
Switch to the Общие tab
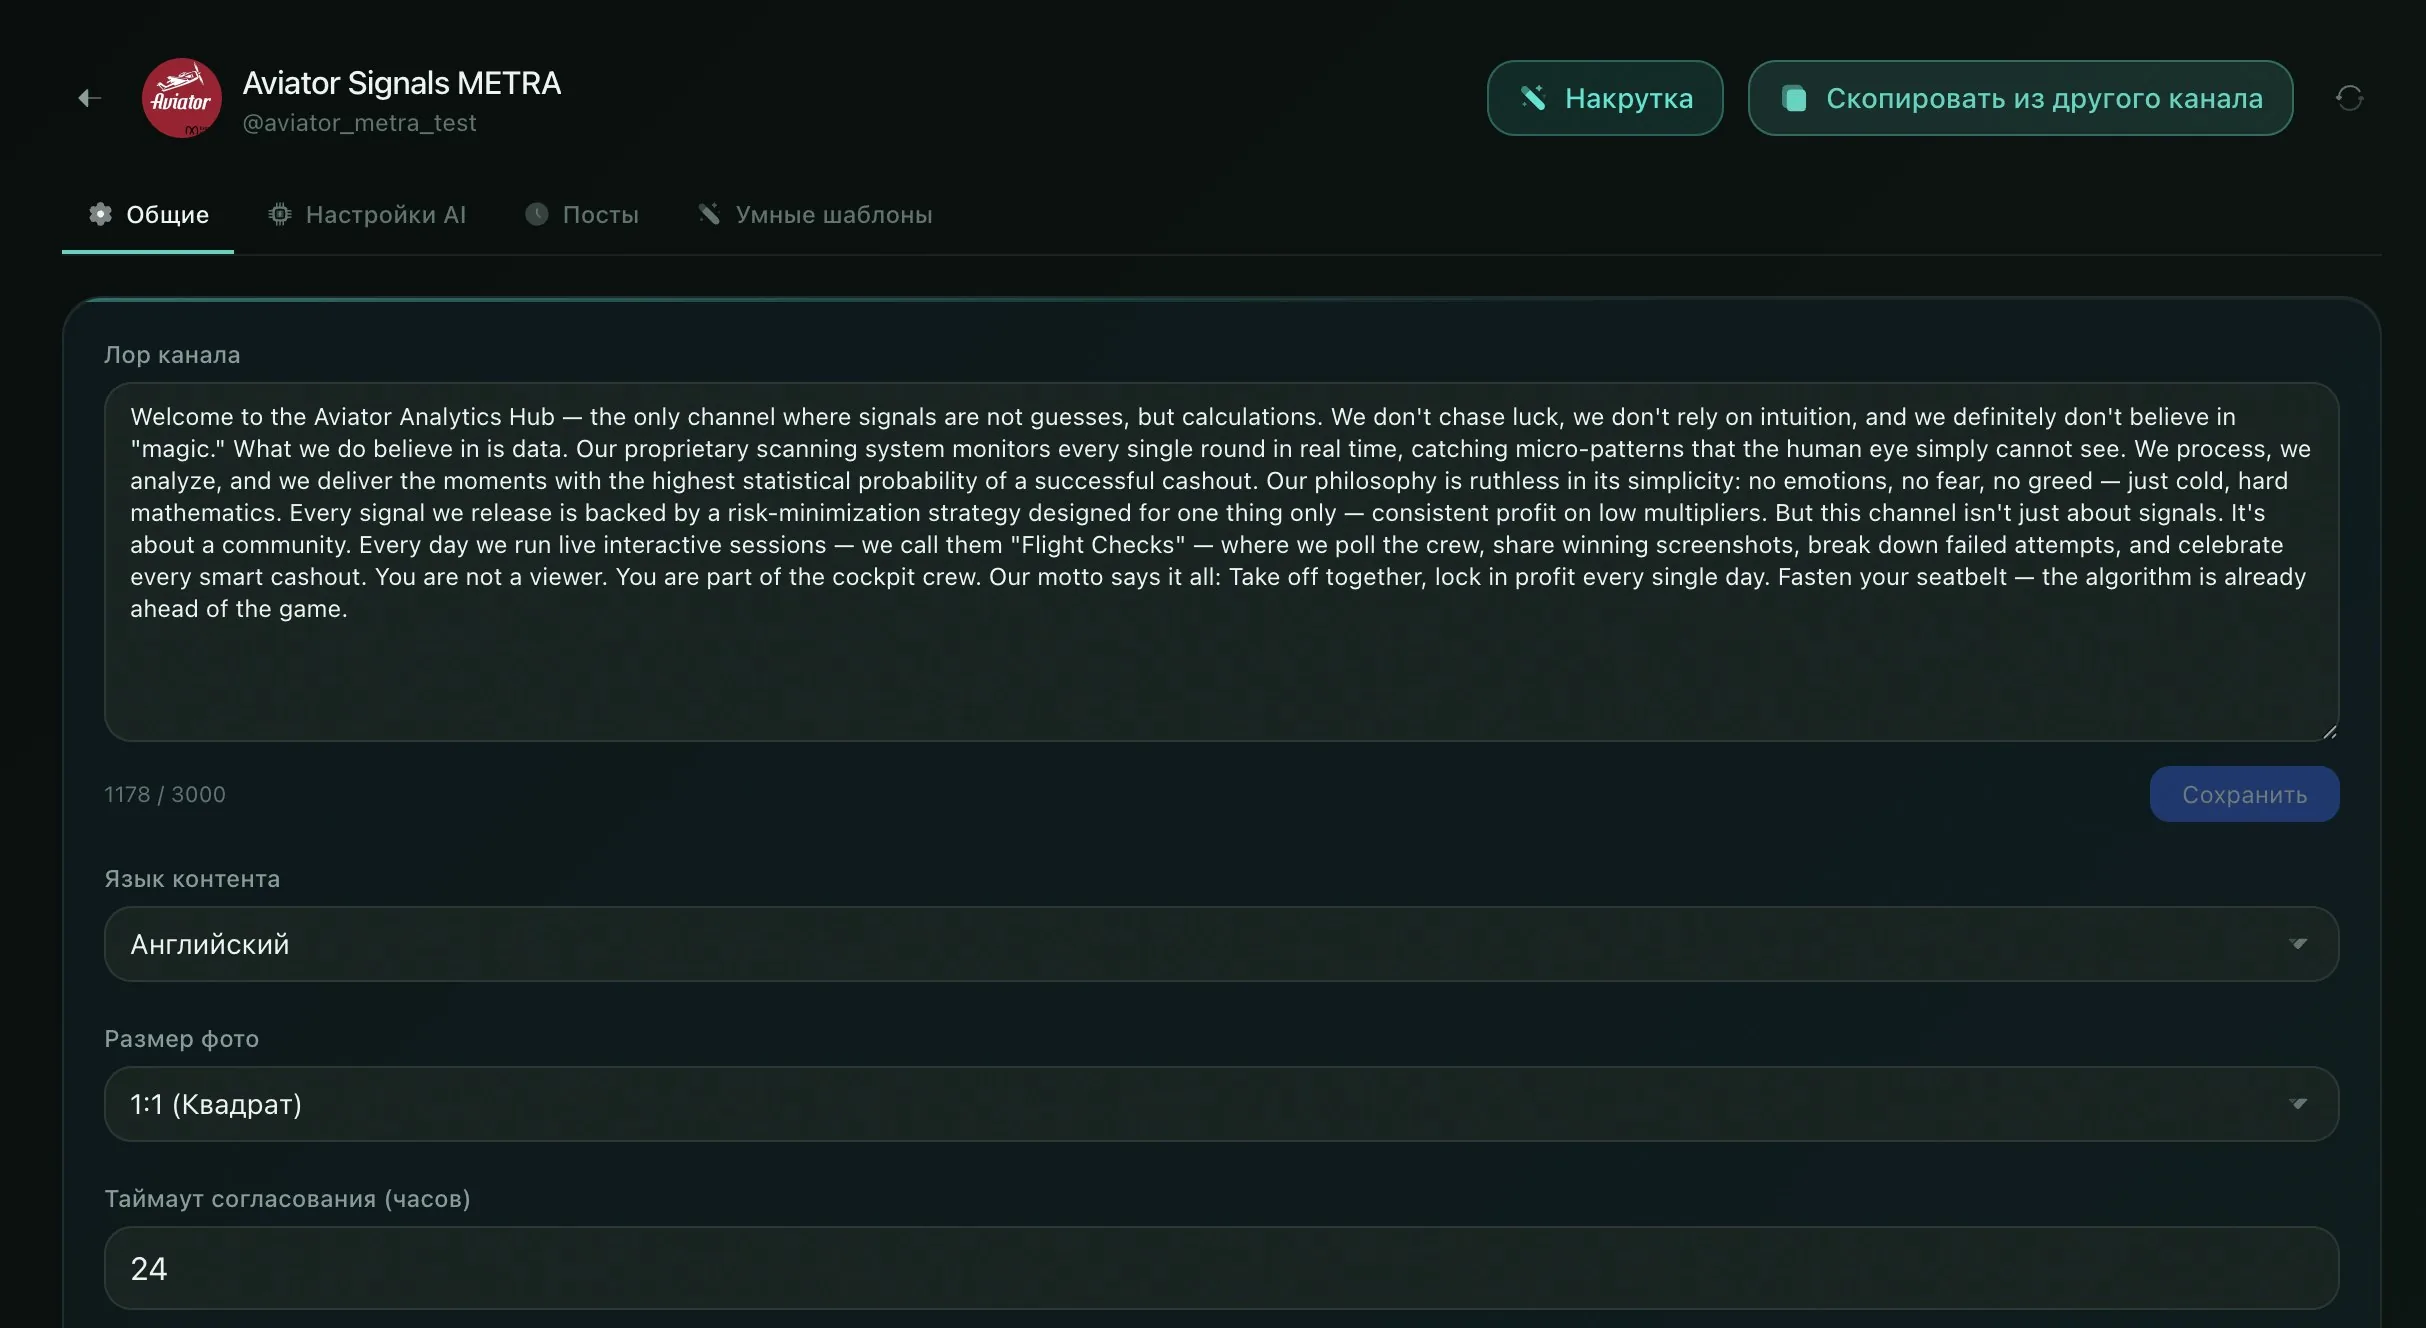[148, 214]
